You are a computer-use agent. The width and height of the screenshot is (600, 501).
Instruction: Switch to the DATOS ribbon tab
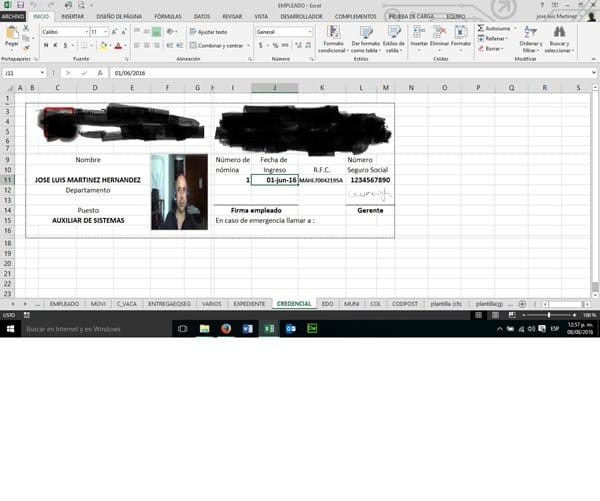coord(202,16)
